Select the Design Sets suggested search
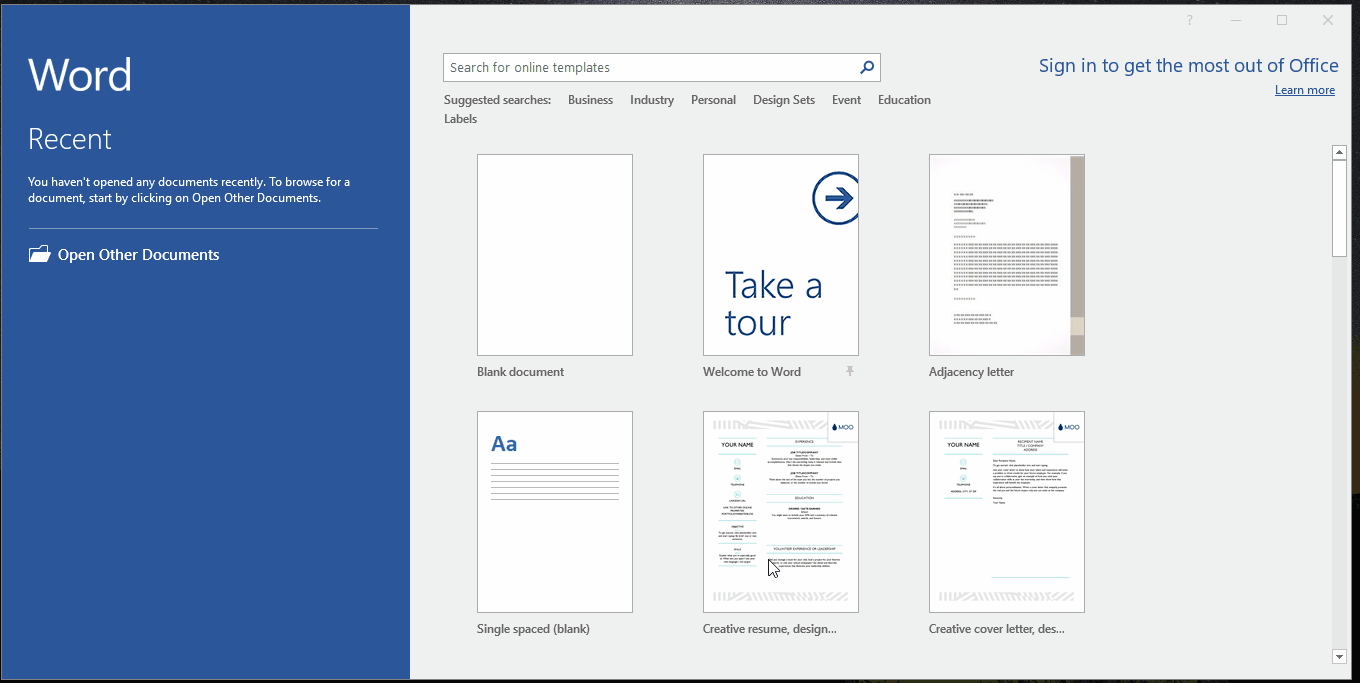 click(x=784, y=100)
